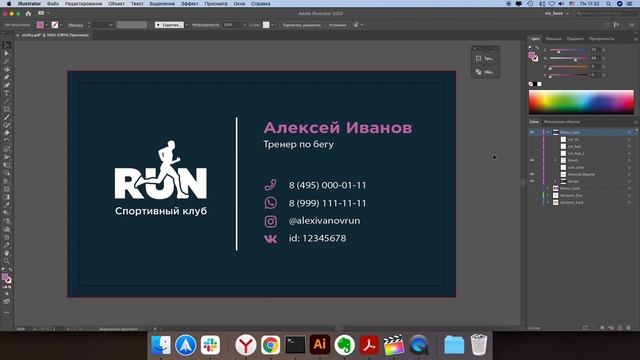Pick a color from the CMYK spectrum bar

(581, 102)
